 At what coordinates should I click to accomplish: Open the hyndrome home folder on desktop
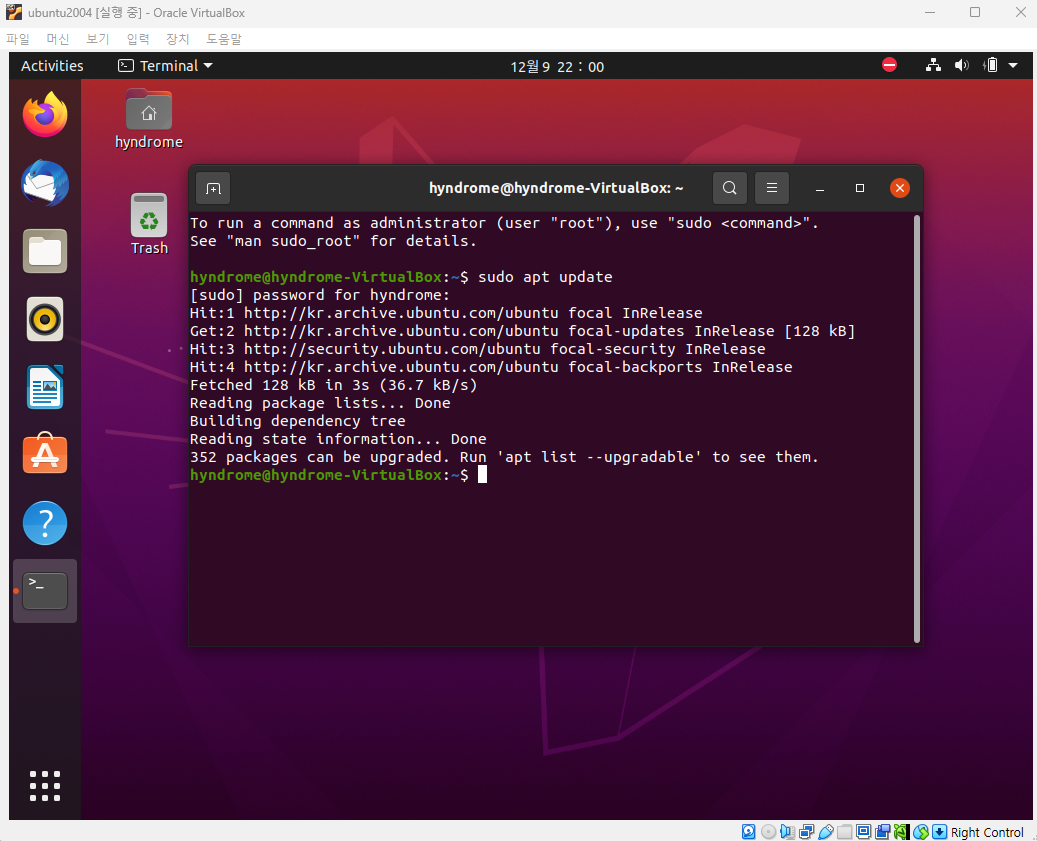[x=149, y=120]
